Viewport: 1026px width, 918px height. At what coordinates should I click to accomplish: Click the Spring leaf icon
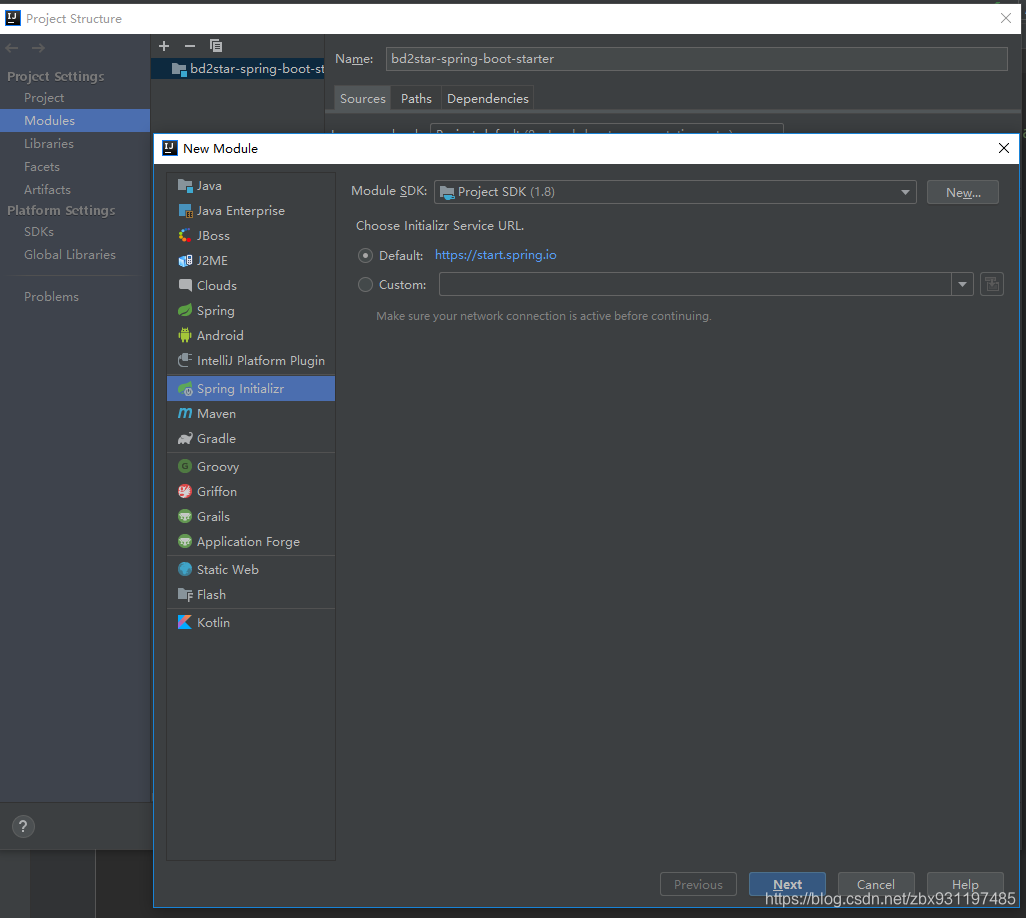click(x=185, y=310)
